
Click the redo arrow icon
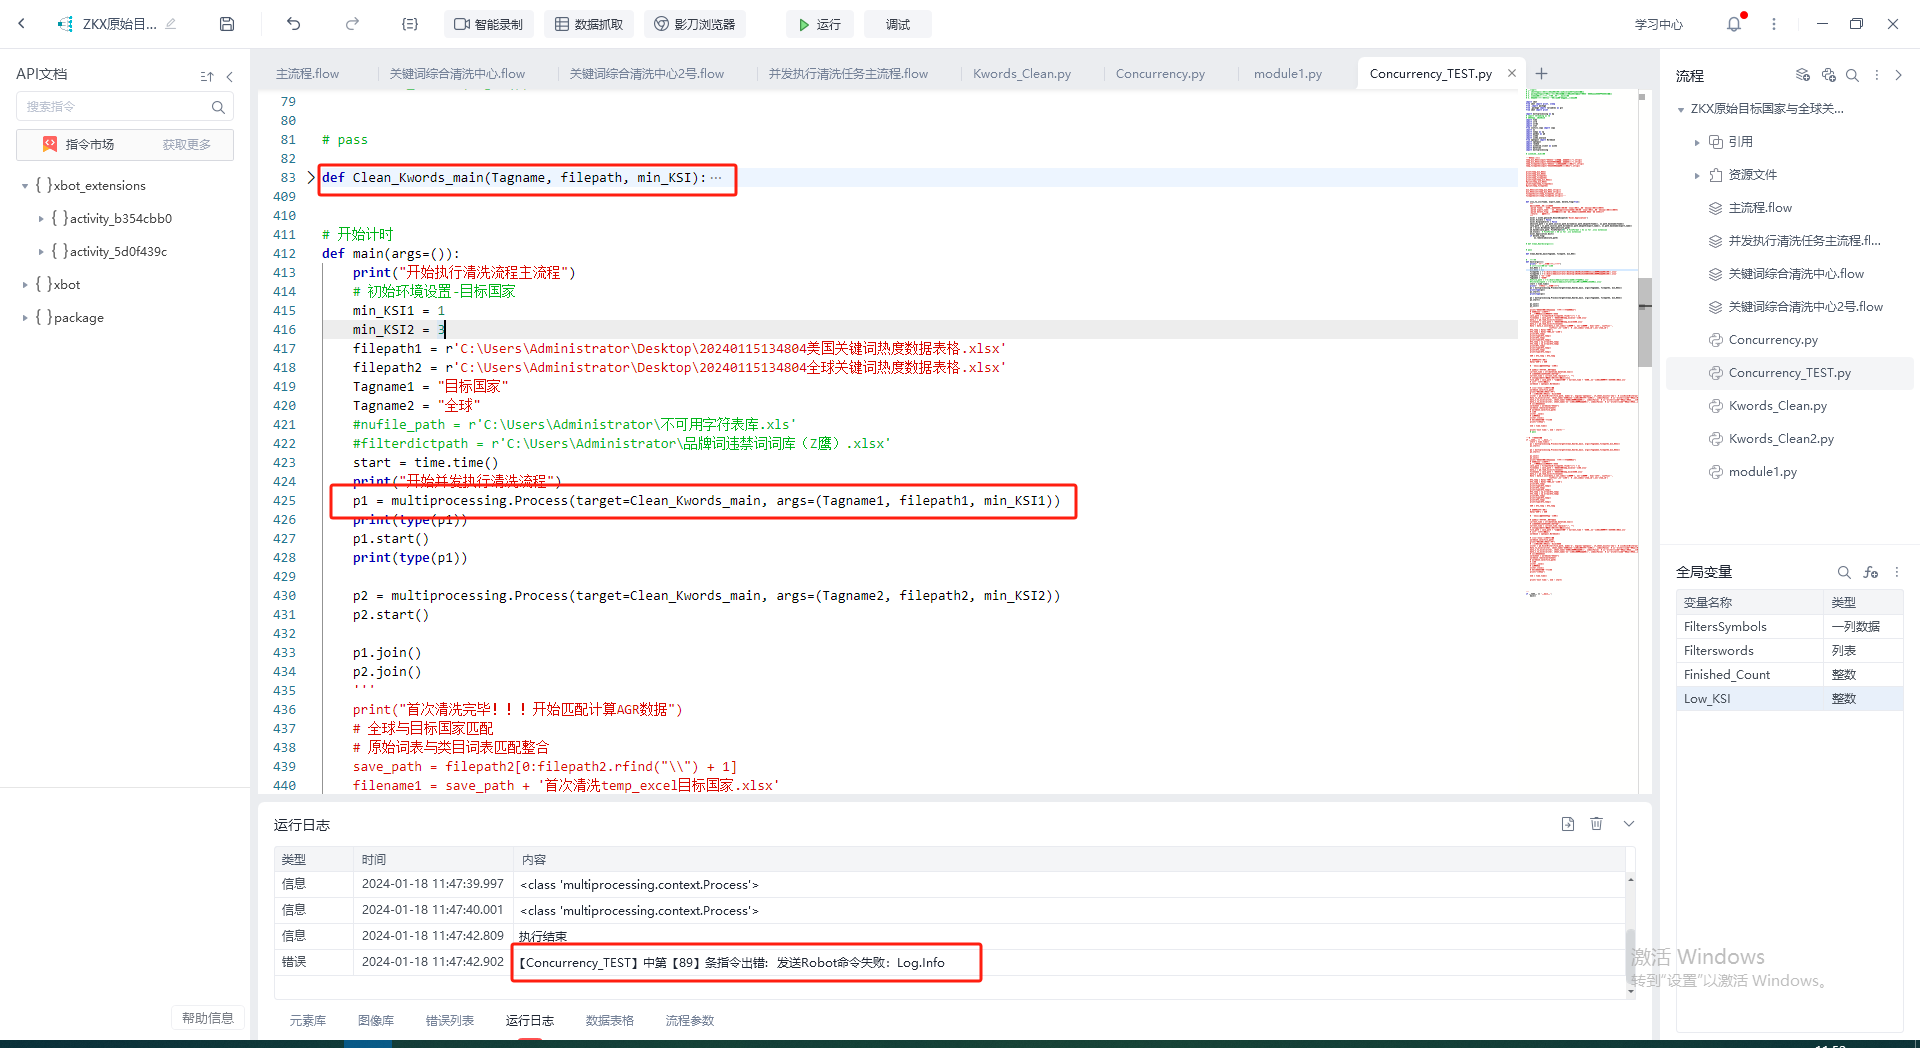pyautogui.click(x=352, y=24)
